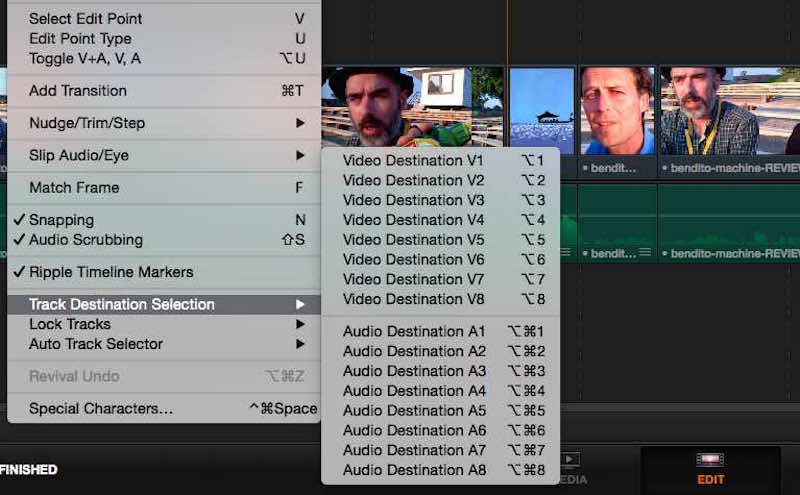Expand the Lock Tracks submenu
Viewport: 800px width, 495px height.
164,324
